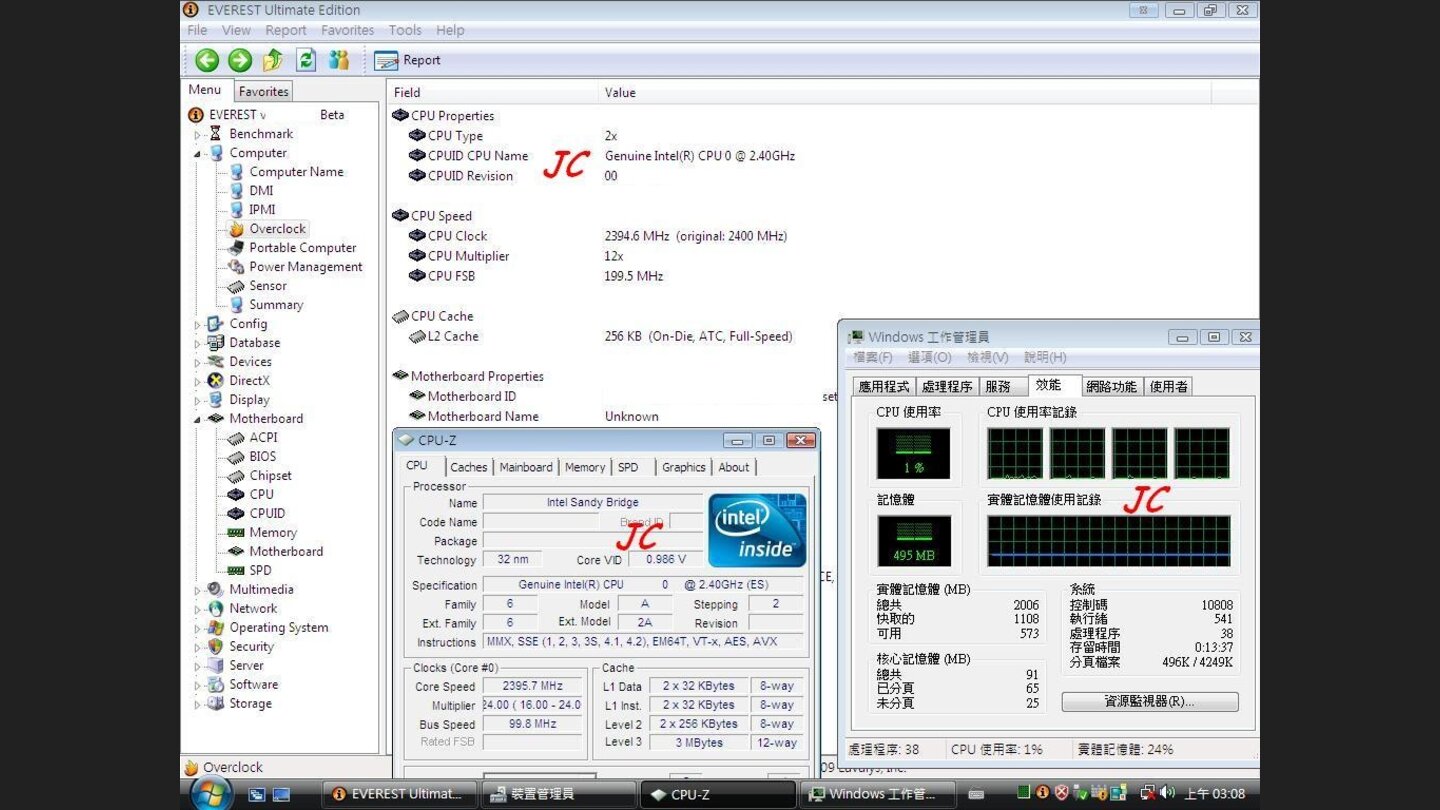Click the Value column header
Screen dimensions: 1440x810
coord(905,92)
